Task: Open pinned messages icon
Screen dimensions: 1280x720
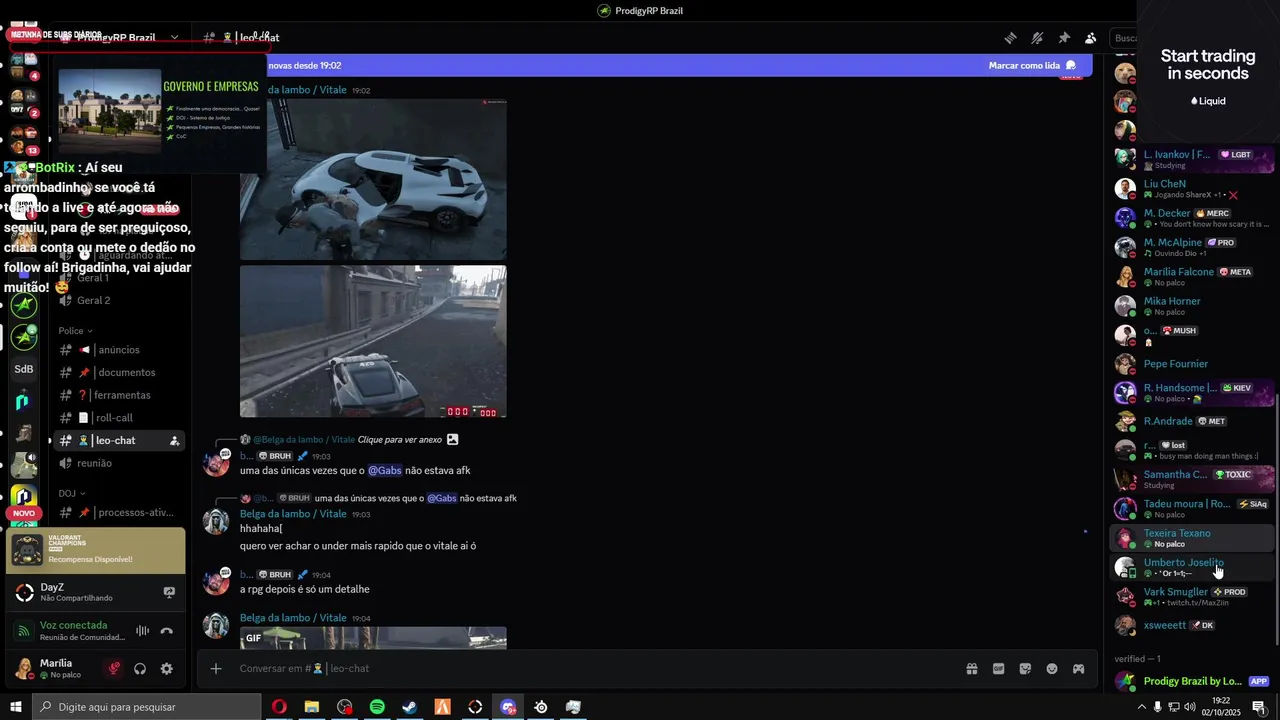Action: [x=1064, y=38]
